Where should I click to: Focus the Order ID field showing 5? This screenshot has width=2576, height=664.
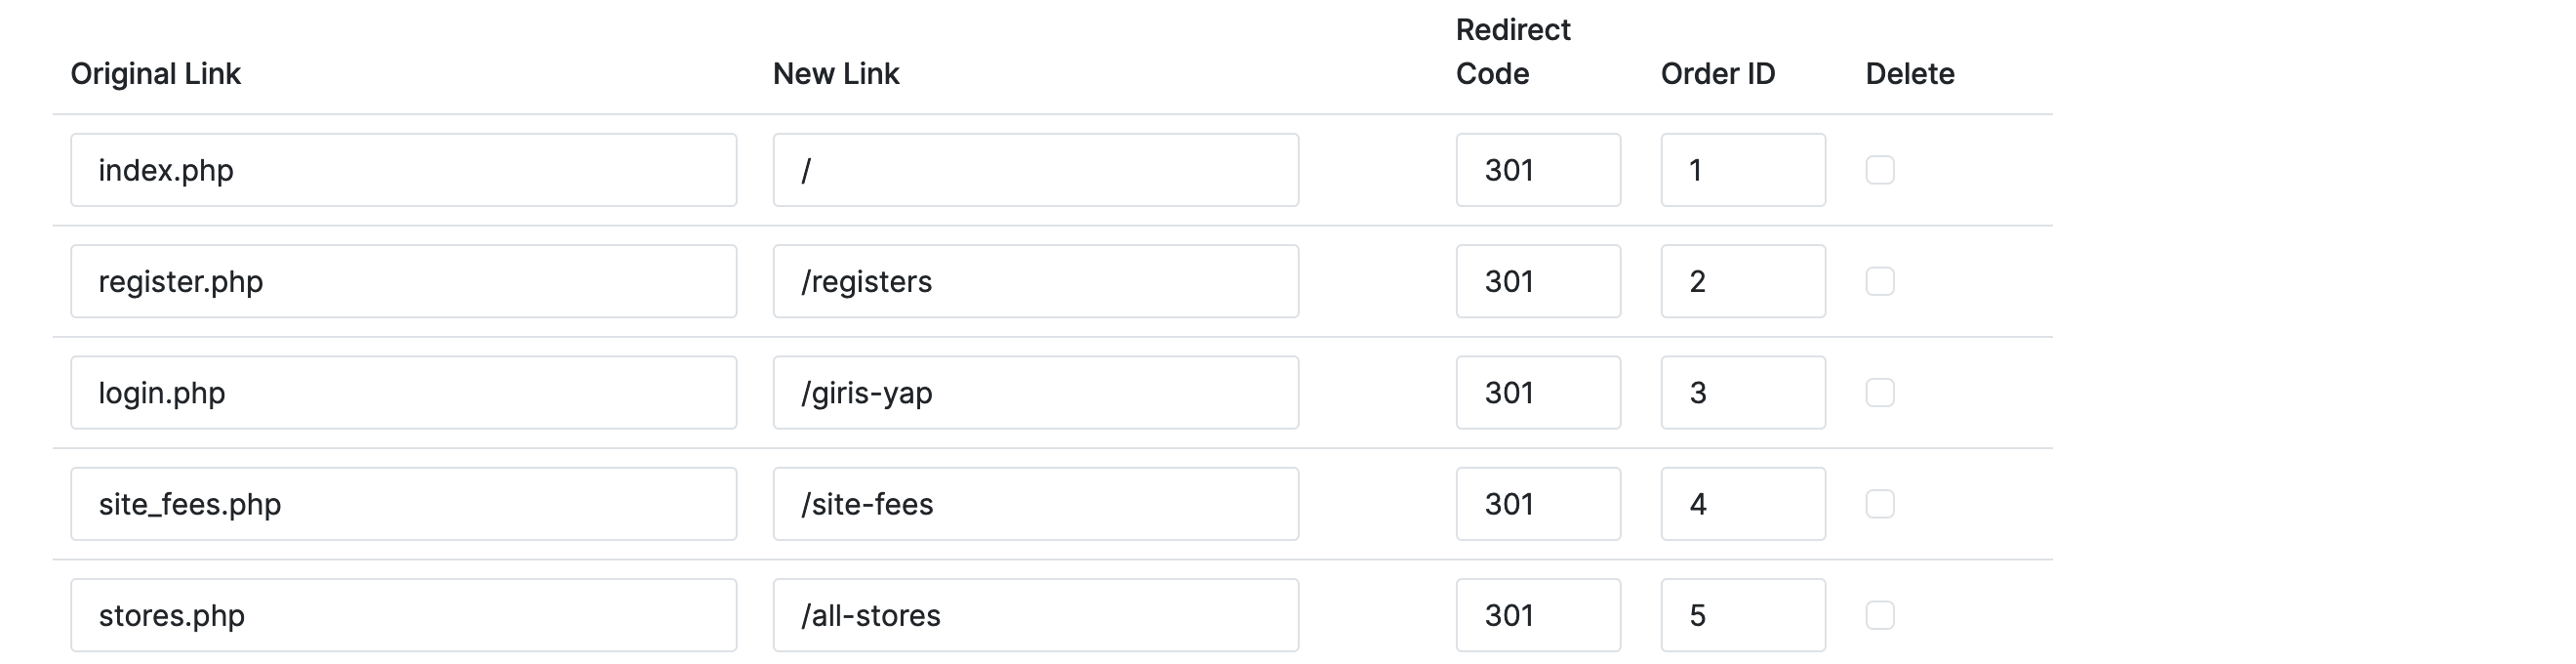(1742, 614)
